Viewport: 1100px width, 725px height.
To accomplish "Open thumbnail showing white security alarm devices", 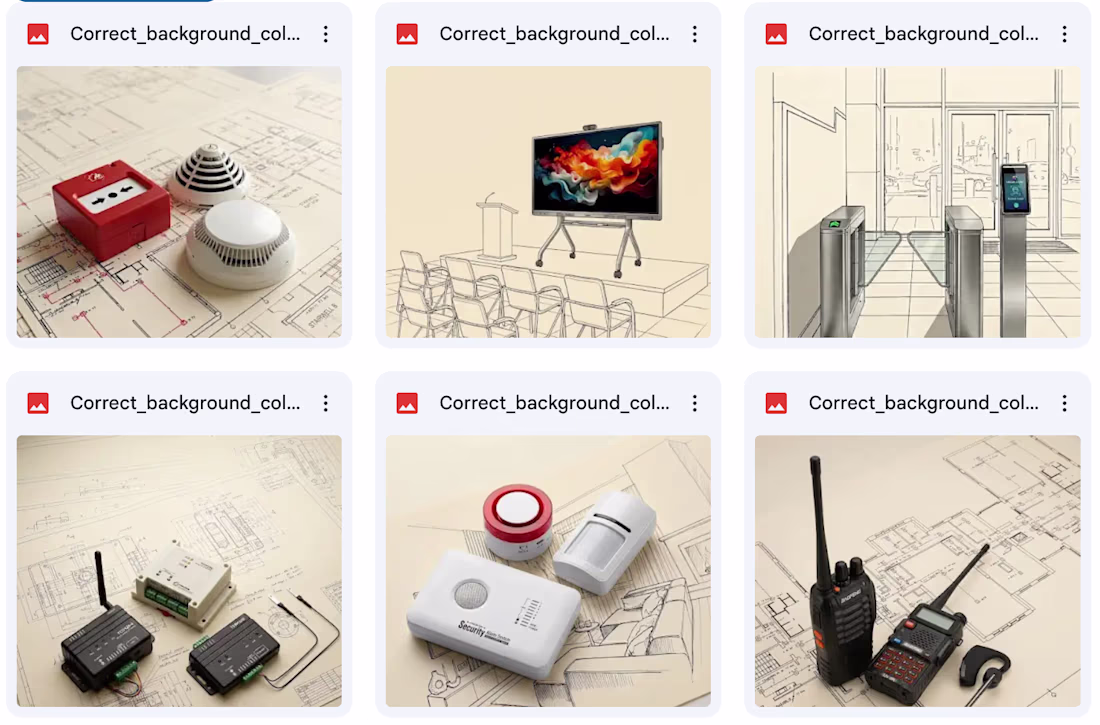I will click(x=548, y=571).
